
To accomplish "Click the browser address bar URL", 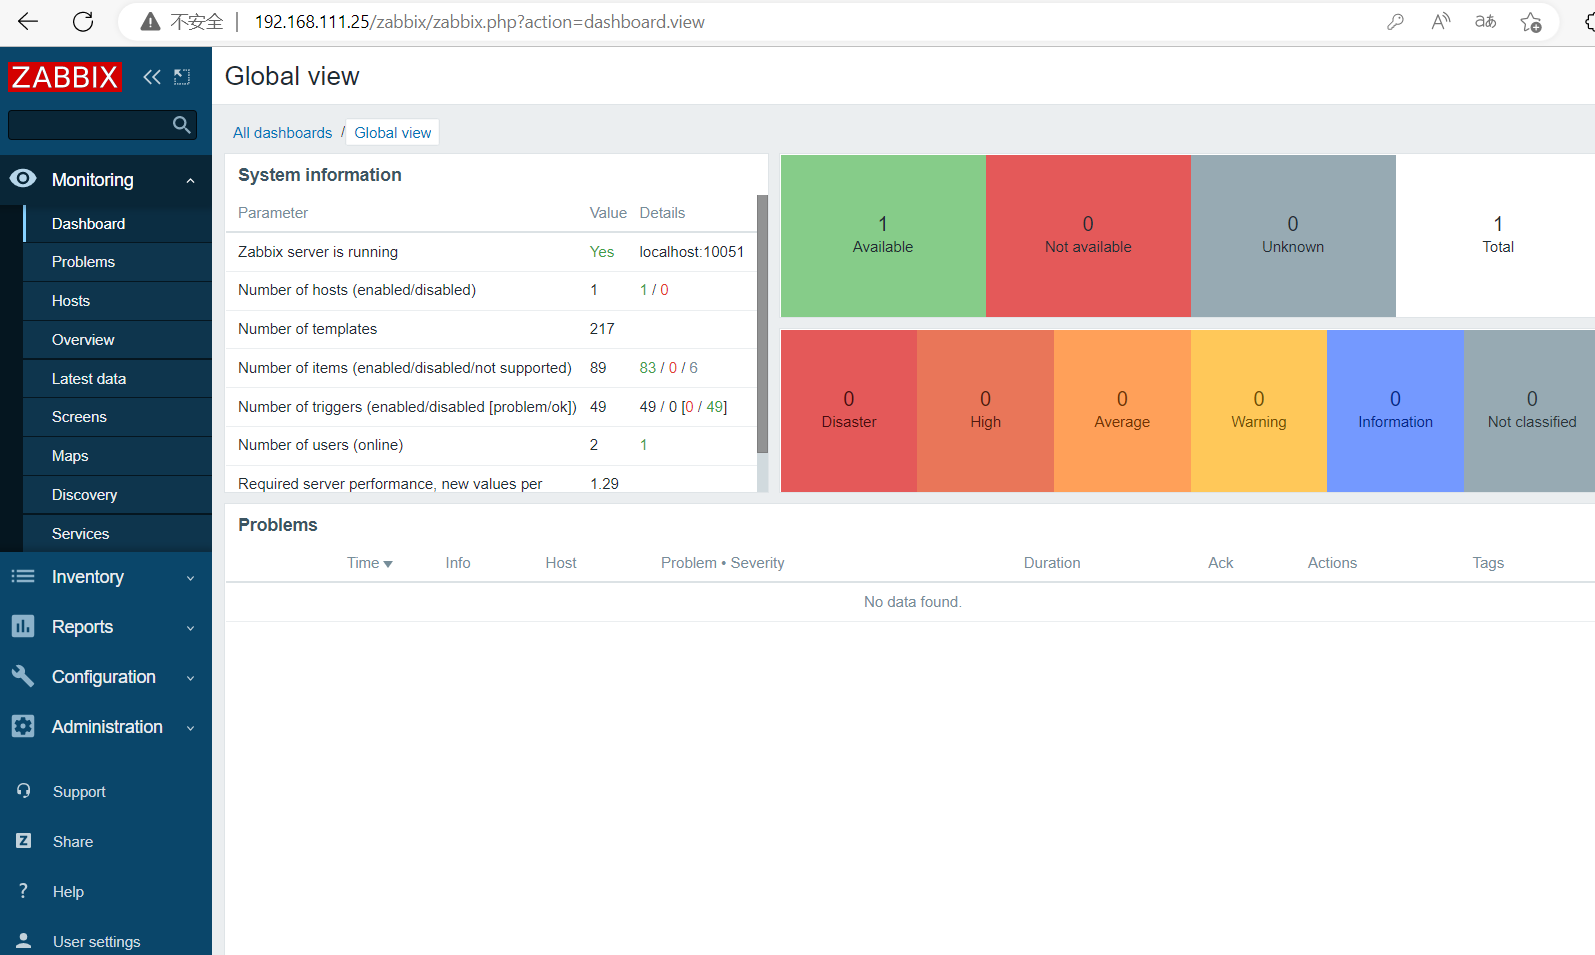I will point(480,22).
